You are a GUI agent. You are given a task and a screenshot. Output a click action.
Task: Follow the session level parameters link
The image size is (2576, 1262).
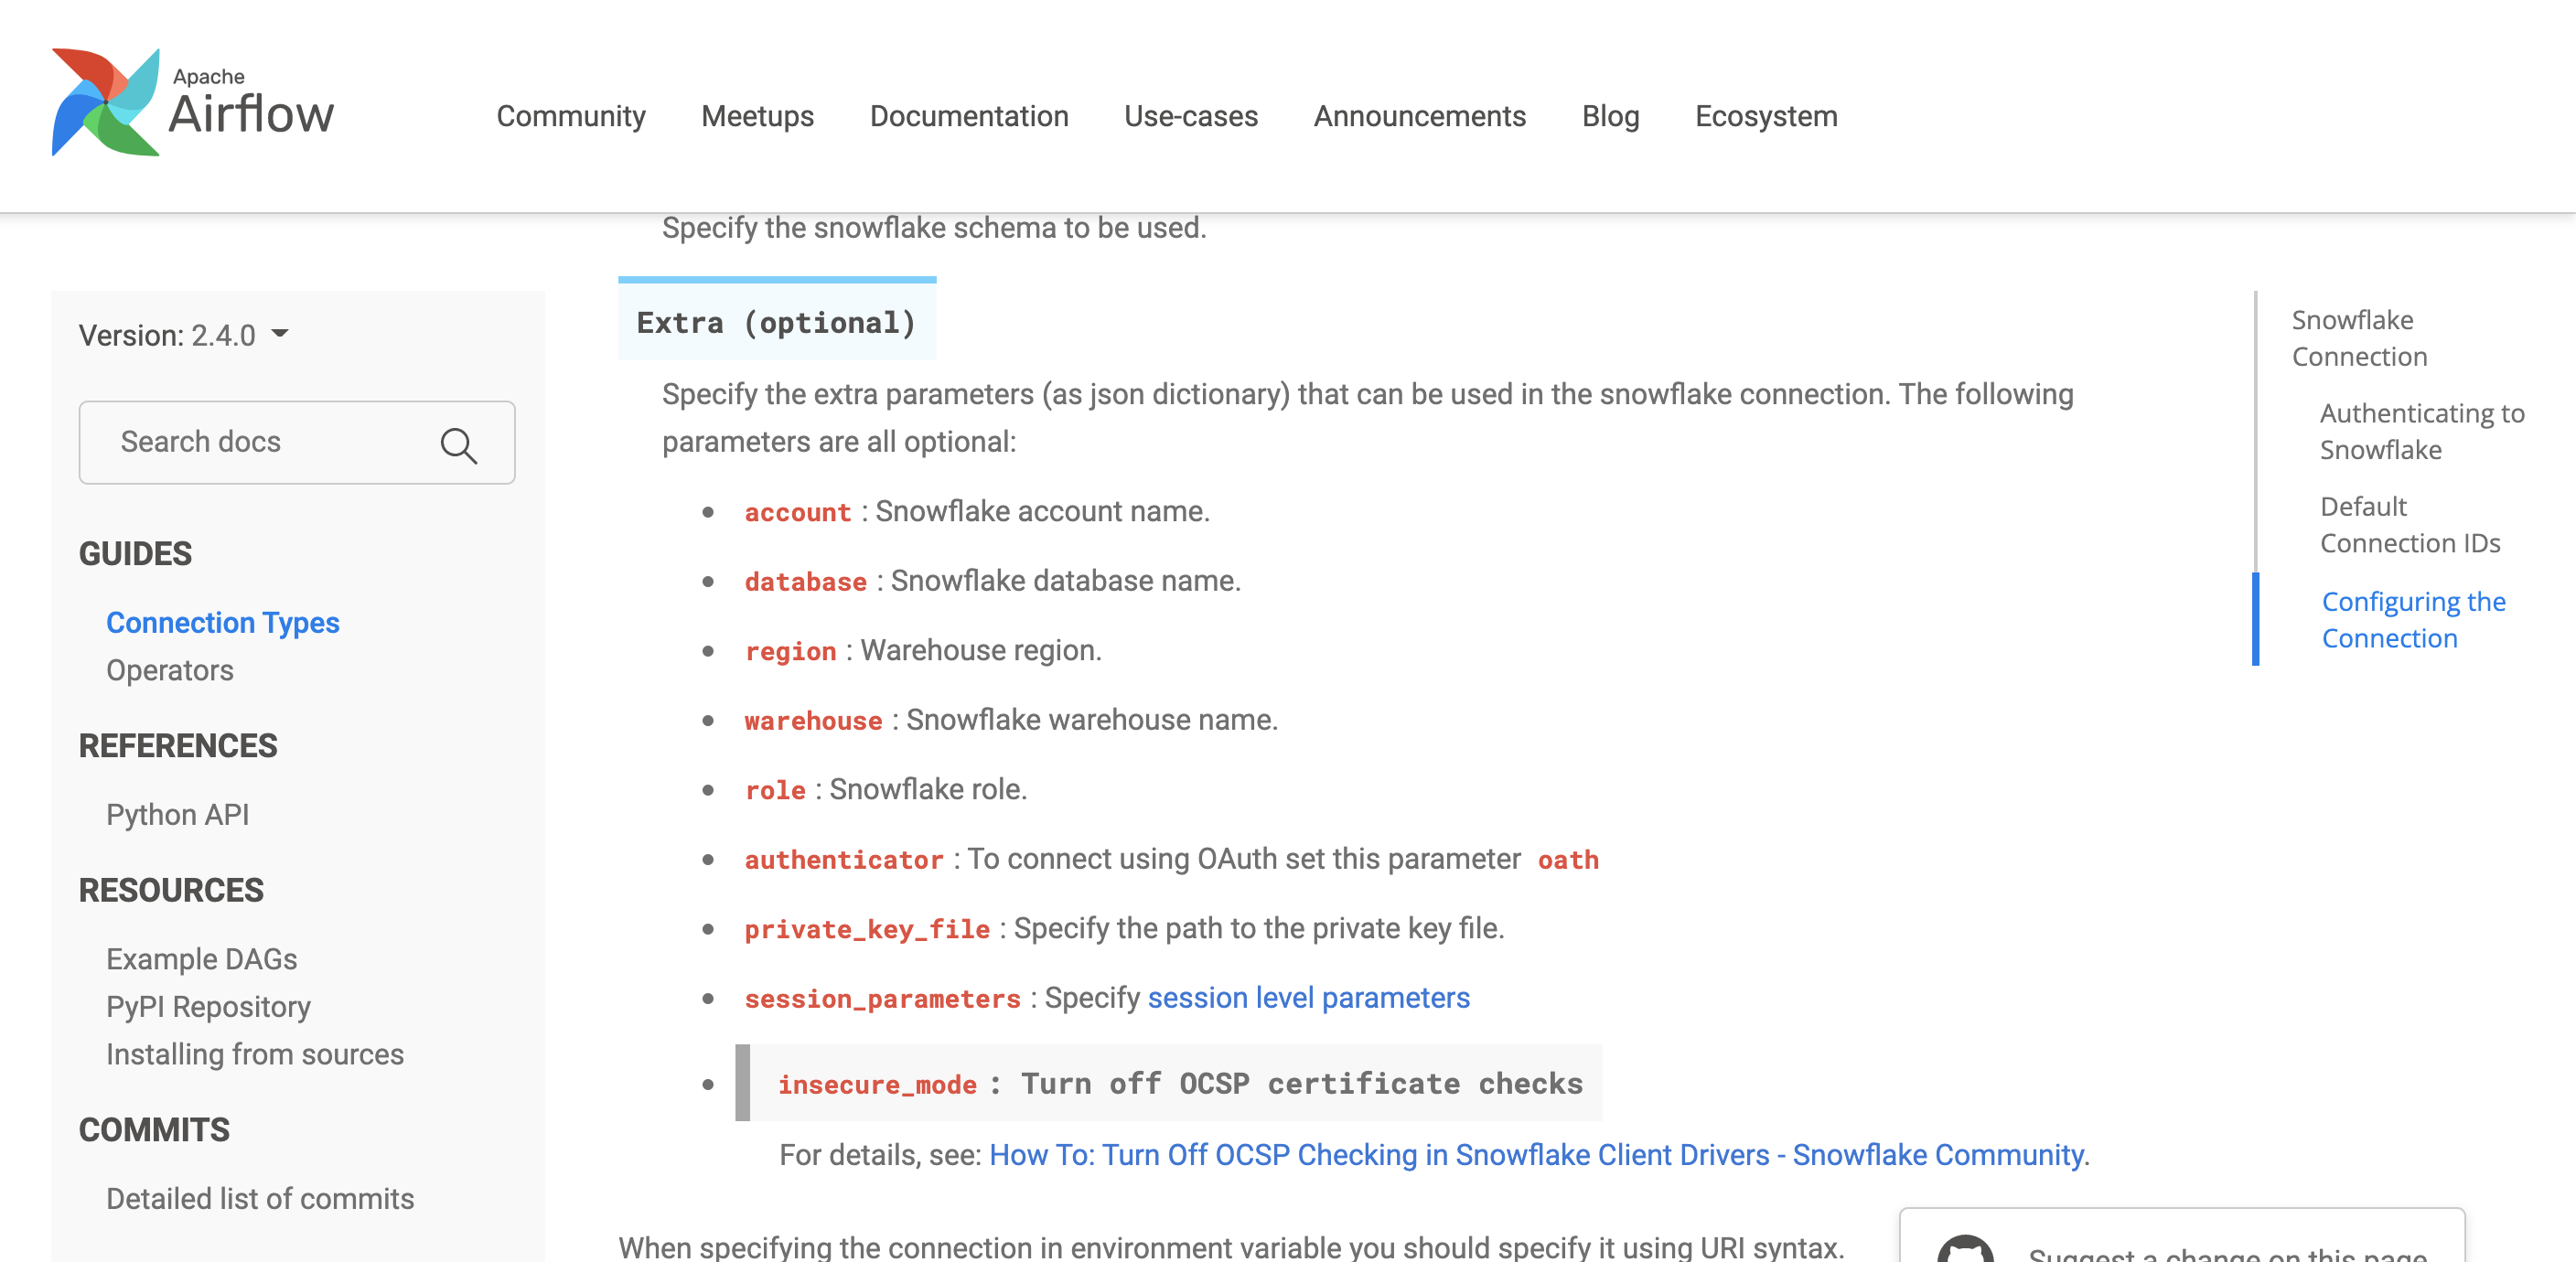click(1307, 997)
